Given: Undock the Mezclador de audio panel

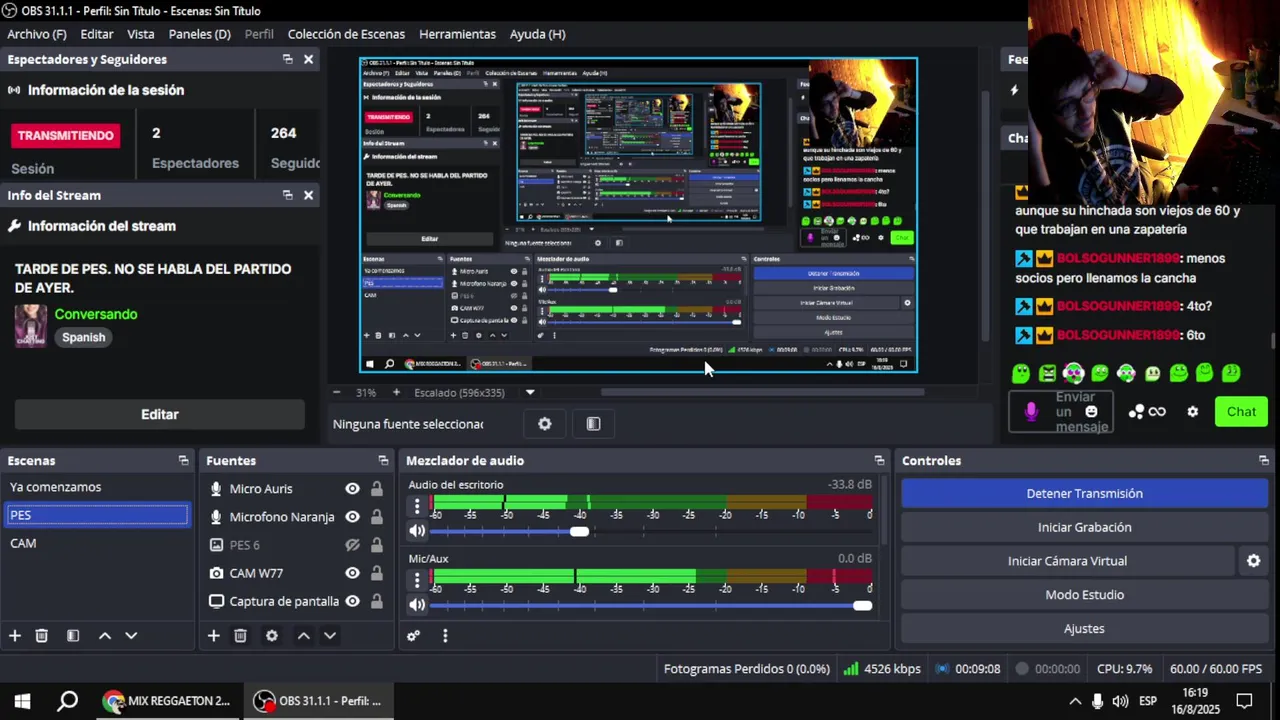Looking at the screenshot, I should pyautogui.click(x=879, y=461).
